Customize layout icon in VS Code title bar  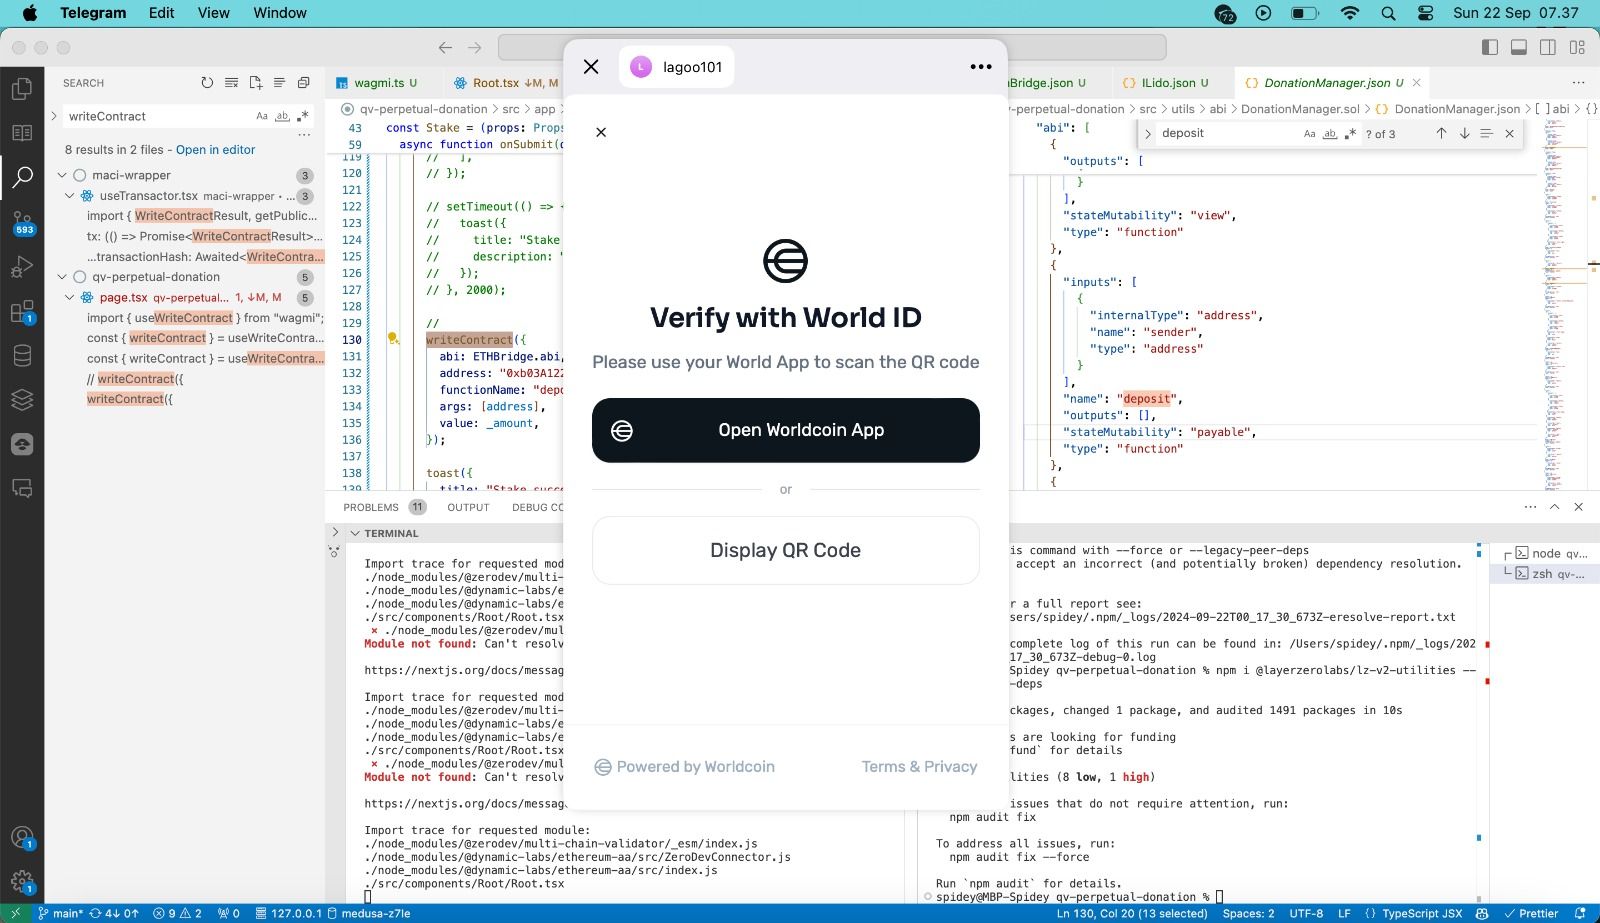click(x=1578, y=47)
